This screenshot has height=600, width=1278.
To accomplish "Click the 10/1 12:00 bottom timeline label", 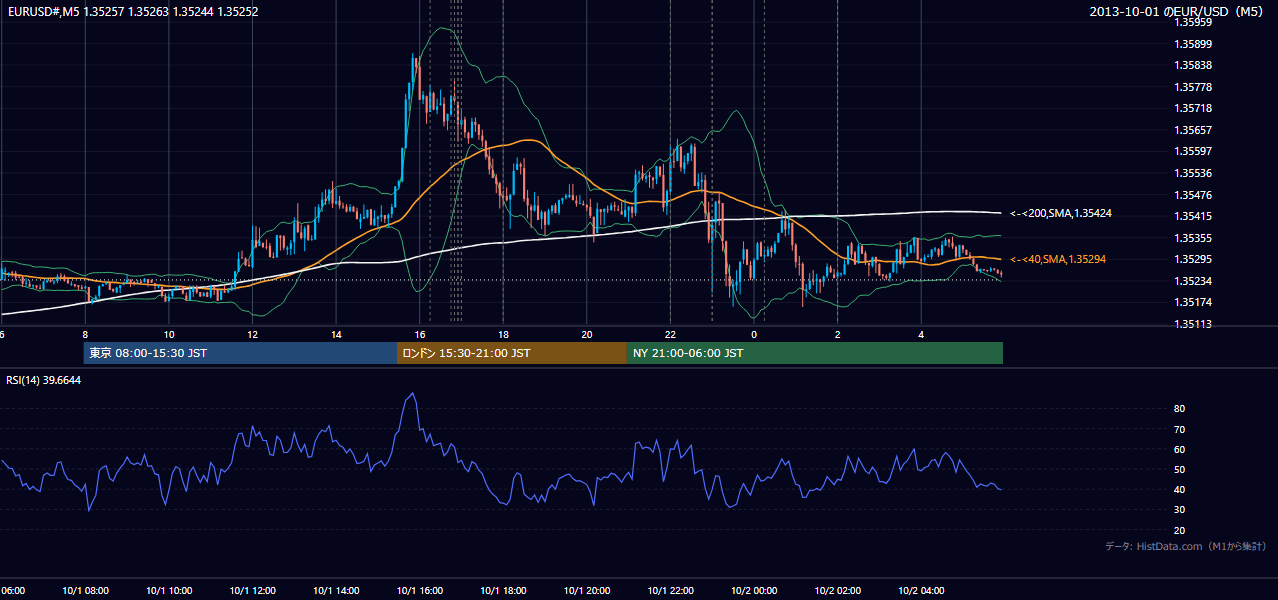I will [x=253, y=590].
